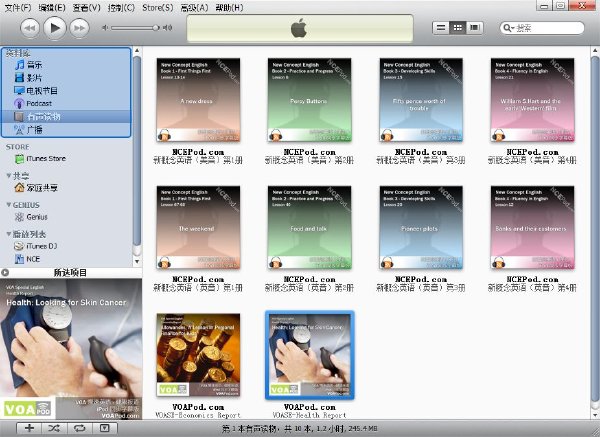Click '新概念英语（英音）第4册' title text
The width and height of the screenshot is (600, 437).
click(x=532, y=288)
